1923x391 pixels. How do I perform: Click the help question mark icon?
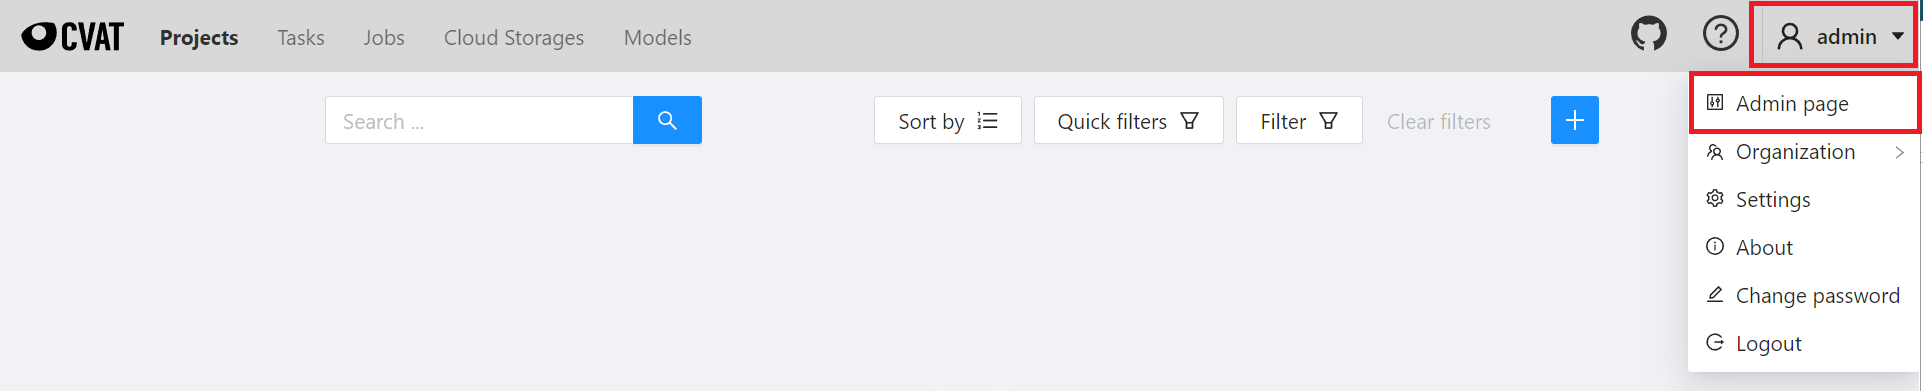[x=1720, y=34]
